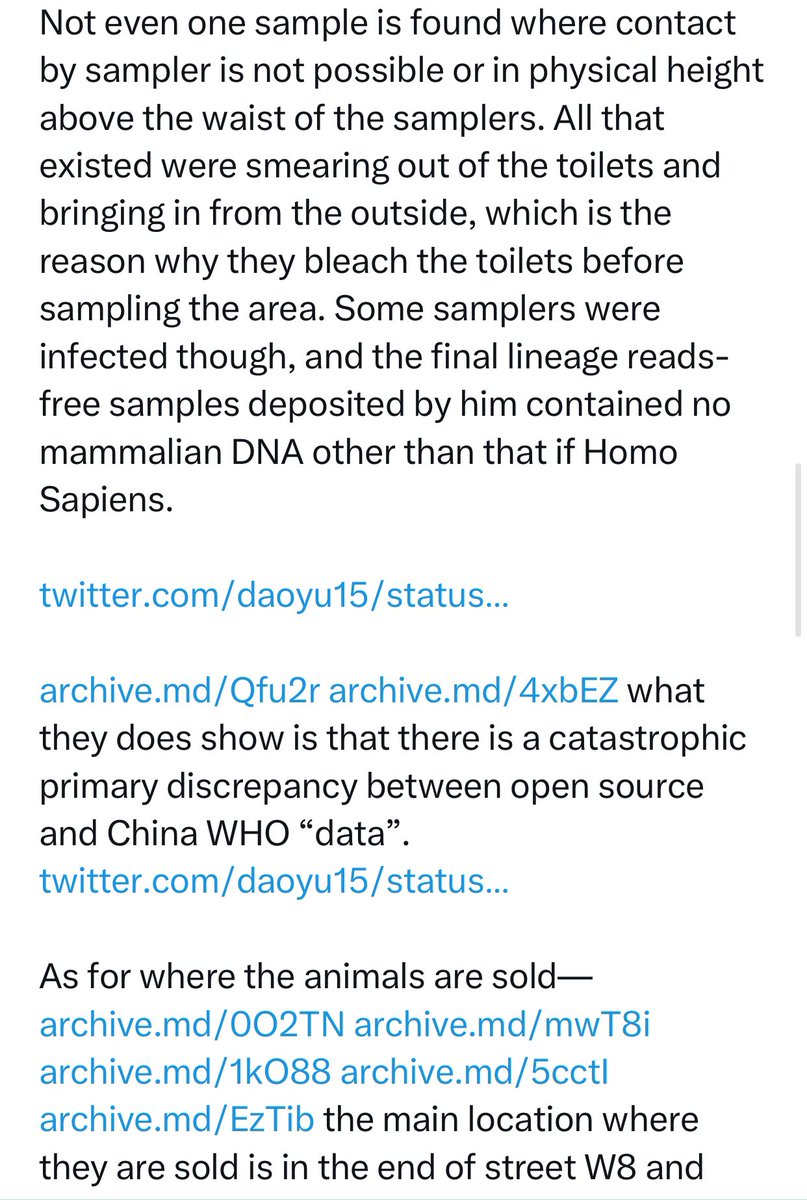Open the twitter.com/daoyu15 link below "Sapiens."

274,595
